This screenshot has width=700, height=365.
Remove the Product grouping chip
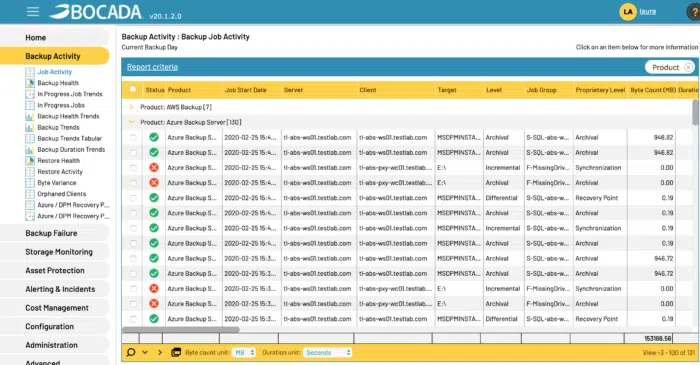[688, 67]
